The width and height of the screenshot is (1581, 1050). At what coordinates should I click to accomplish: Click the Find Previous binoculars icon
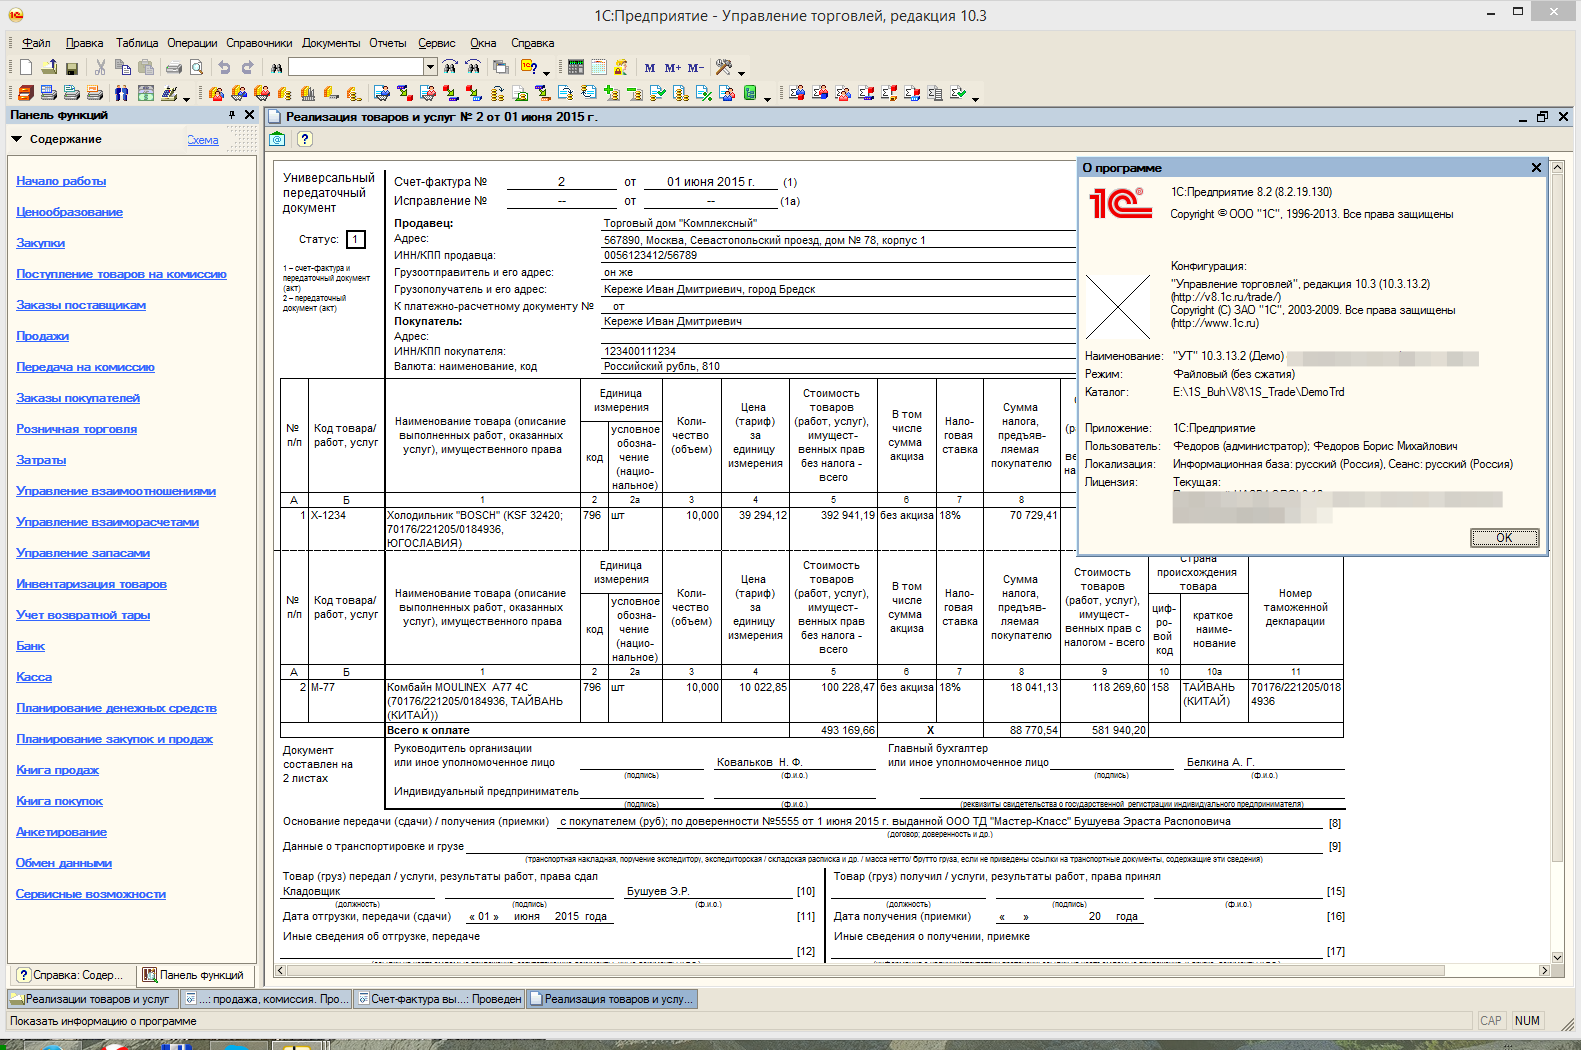click(473, 67)
